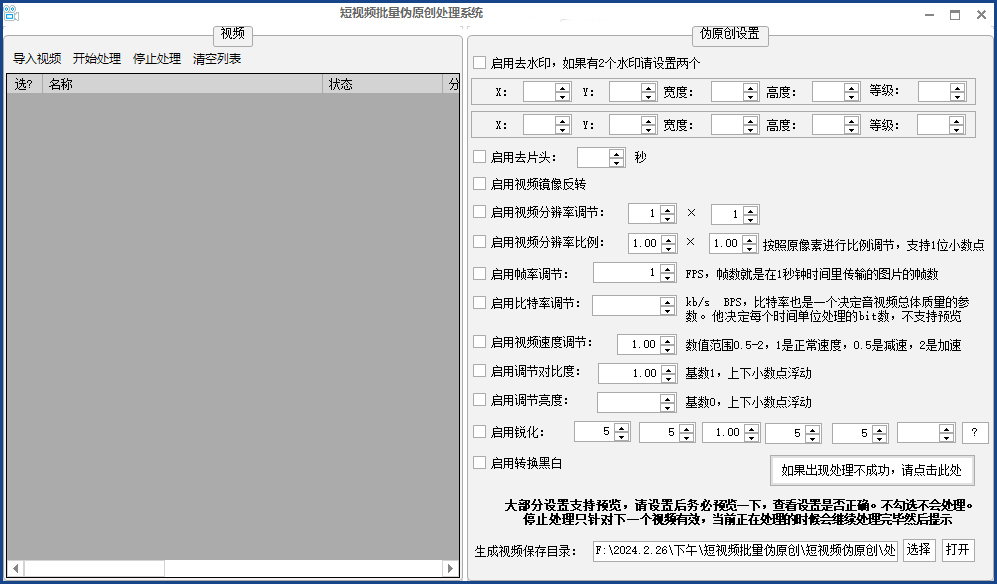Click the app camera icon in title bar

click(11, 13)
